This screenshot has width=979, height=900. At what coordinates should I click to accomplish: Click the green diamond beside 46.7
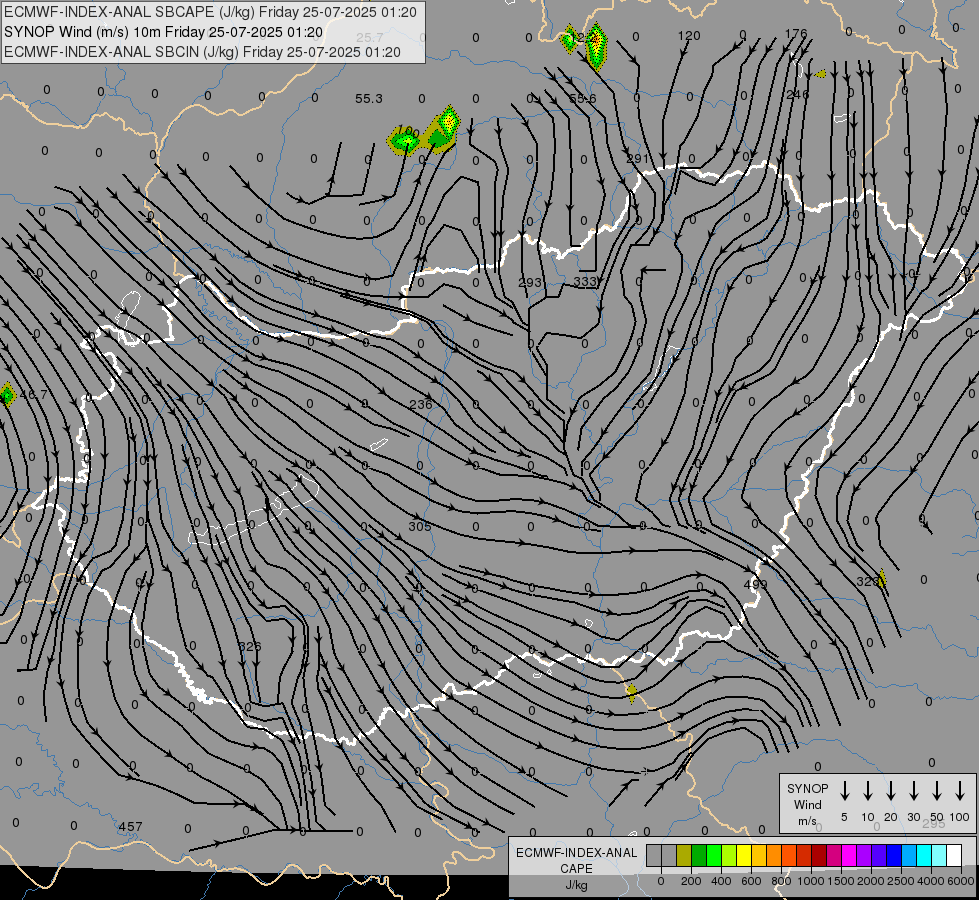pyautogui.click(x=6, y=395)
